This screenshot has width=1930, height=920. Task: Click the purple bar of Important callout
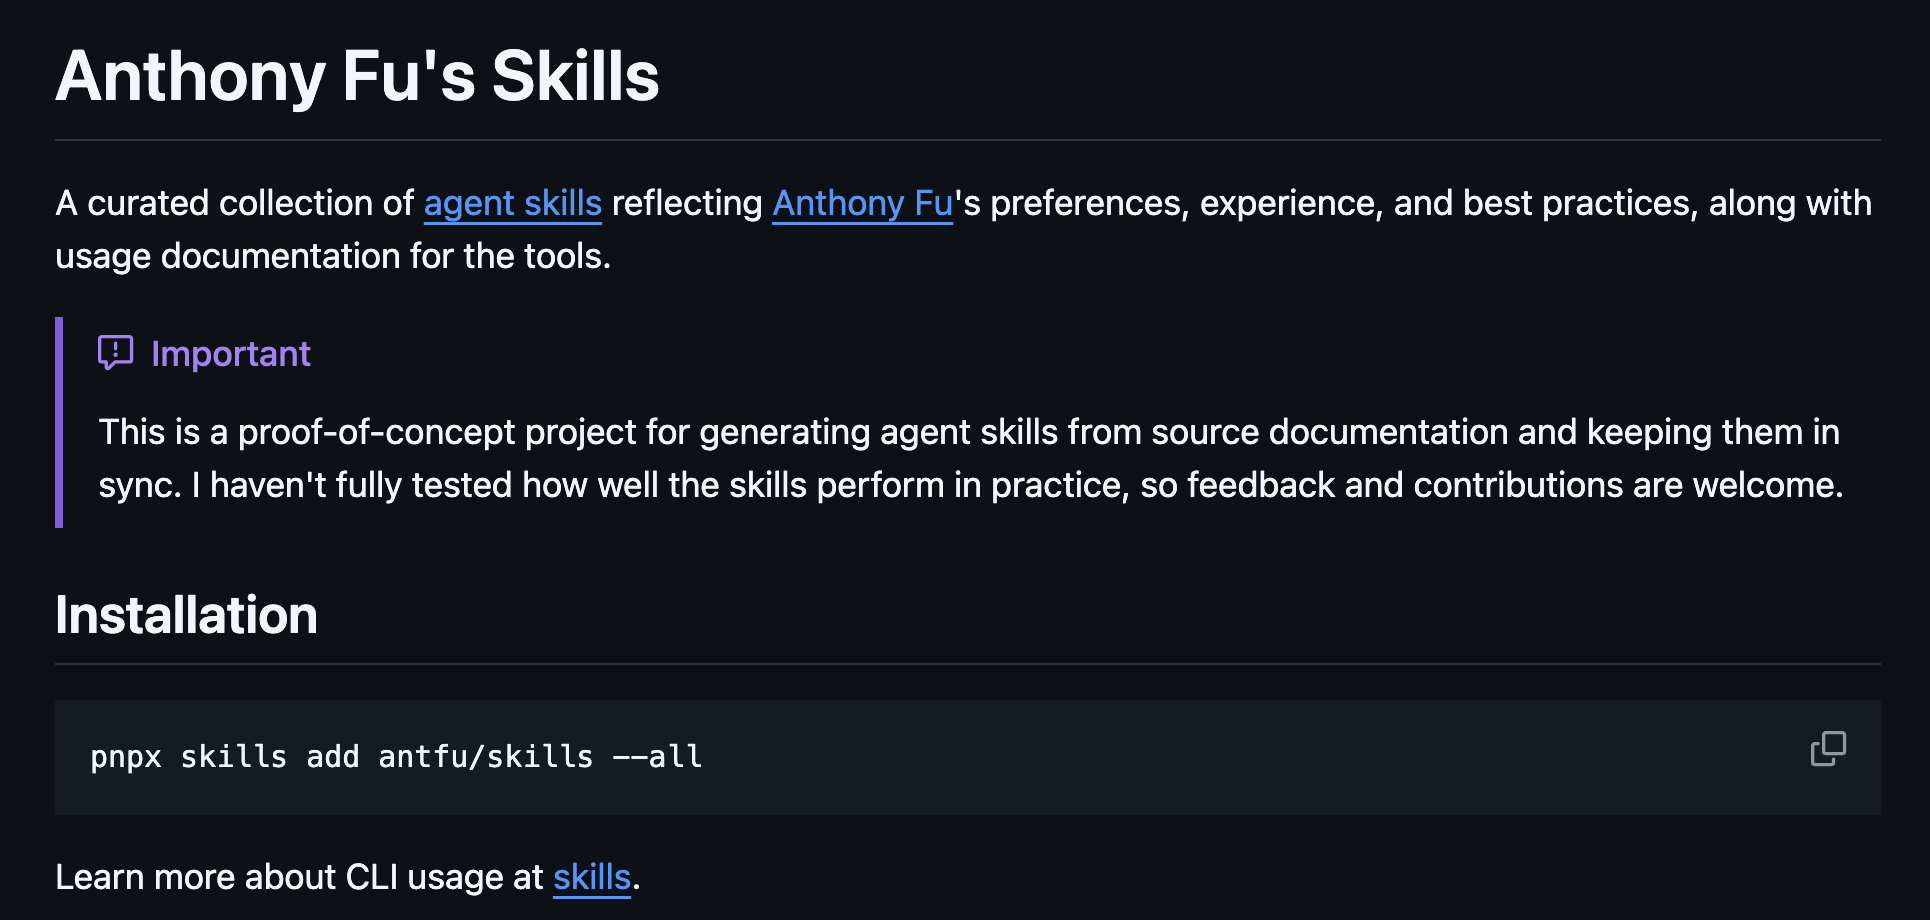pos(59,422)
